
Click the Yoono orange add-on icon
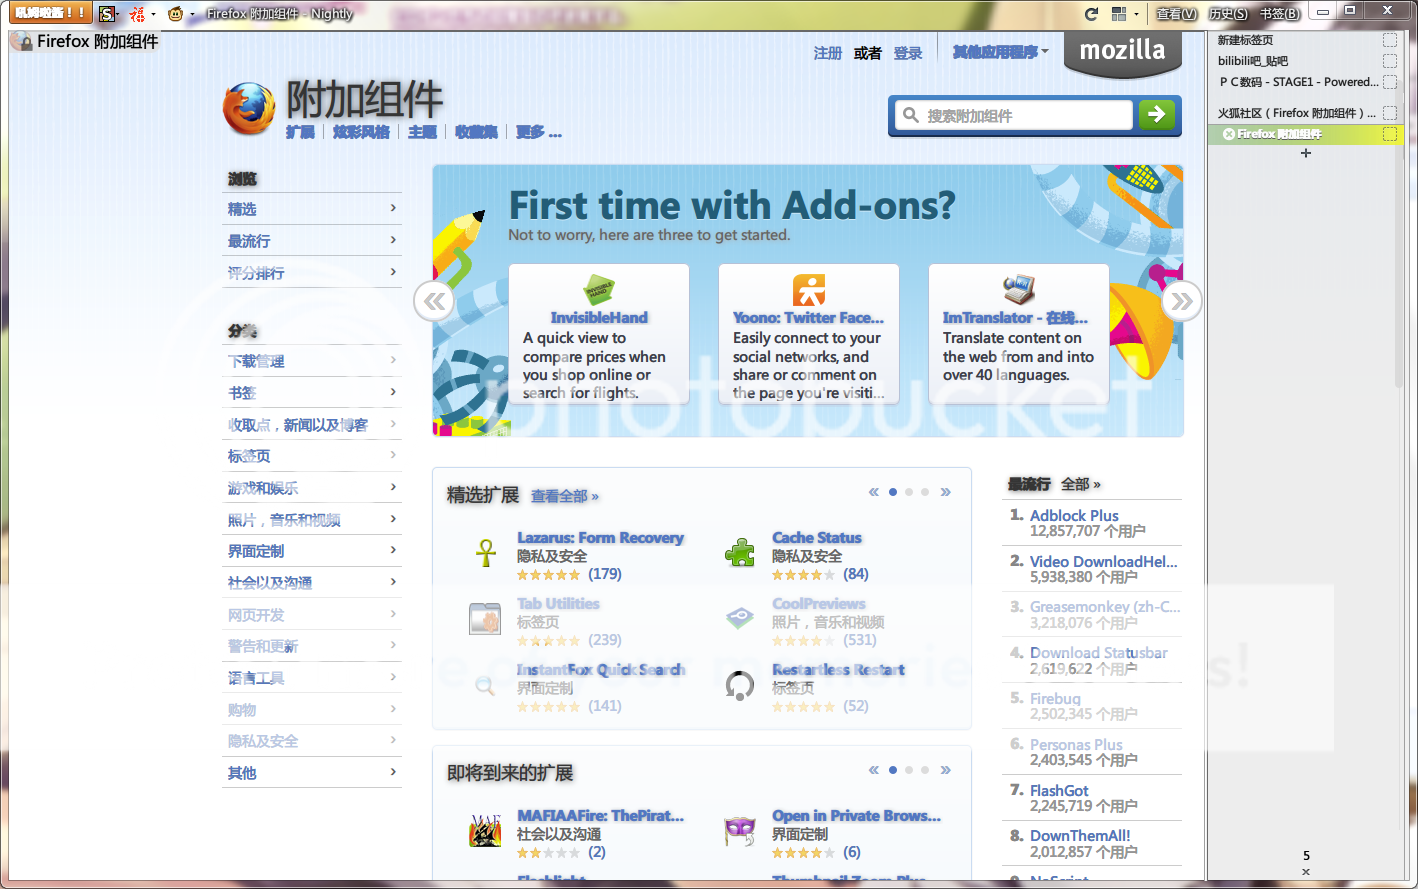(x=809, y=290)
